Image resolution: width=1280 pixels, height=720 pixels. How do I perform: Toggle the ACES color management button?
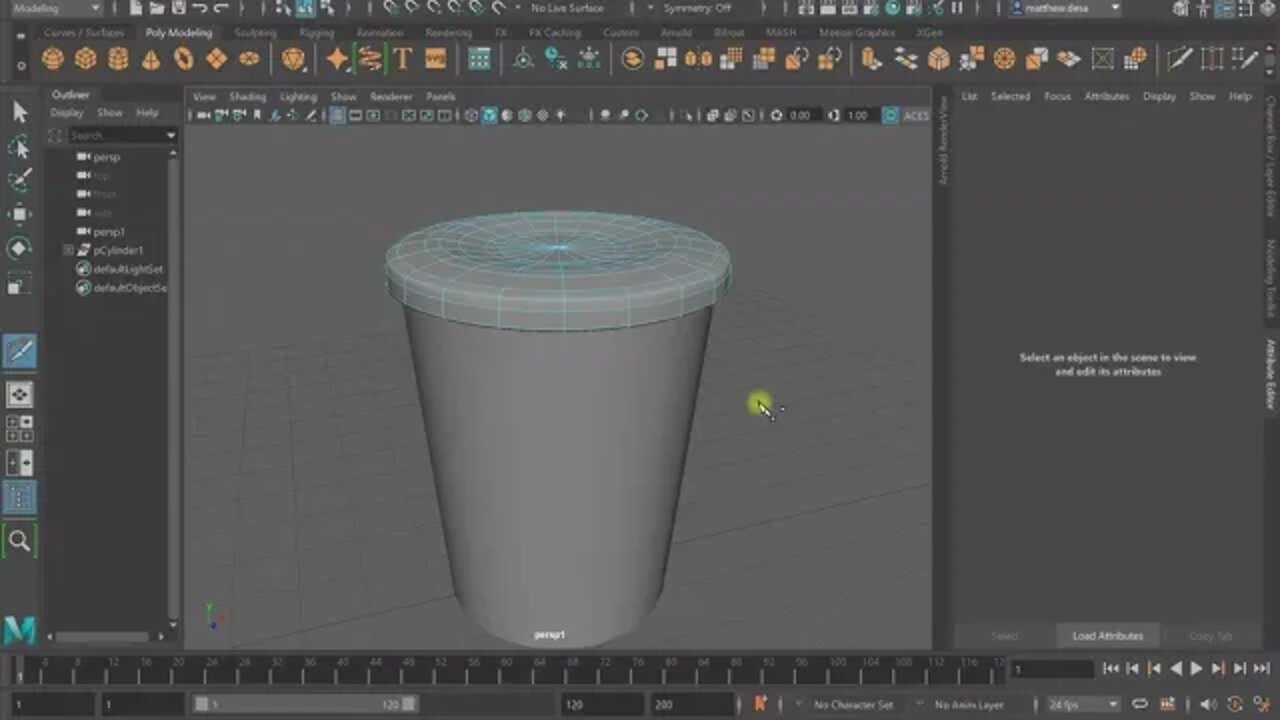pos(890,116)
